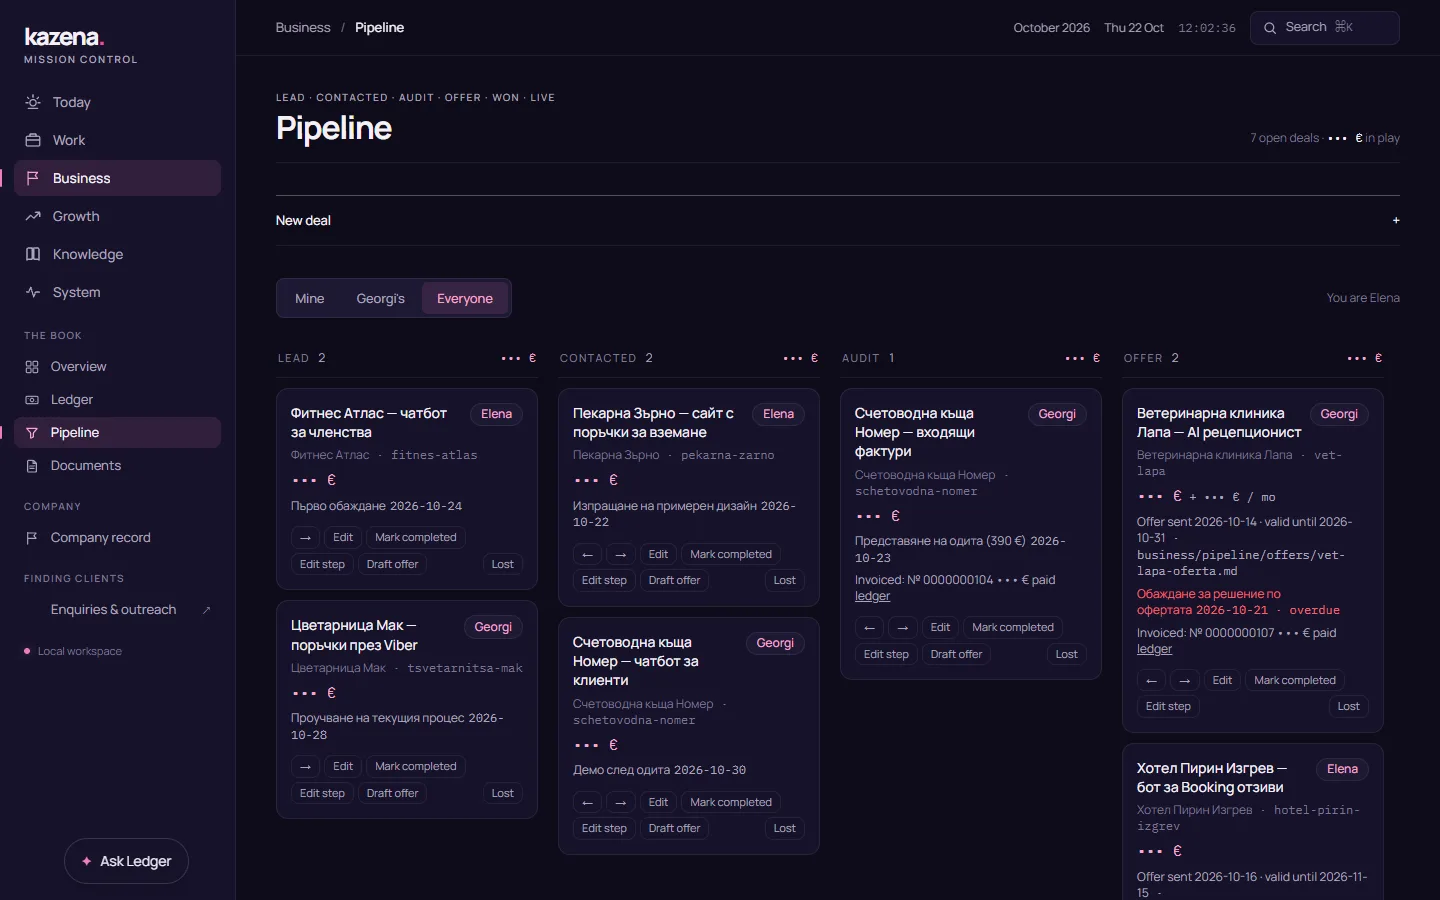
Task: Click Elena owner tag on Хотел Пирин Изгрев
Action: click(1342, 769)
